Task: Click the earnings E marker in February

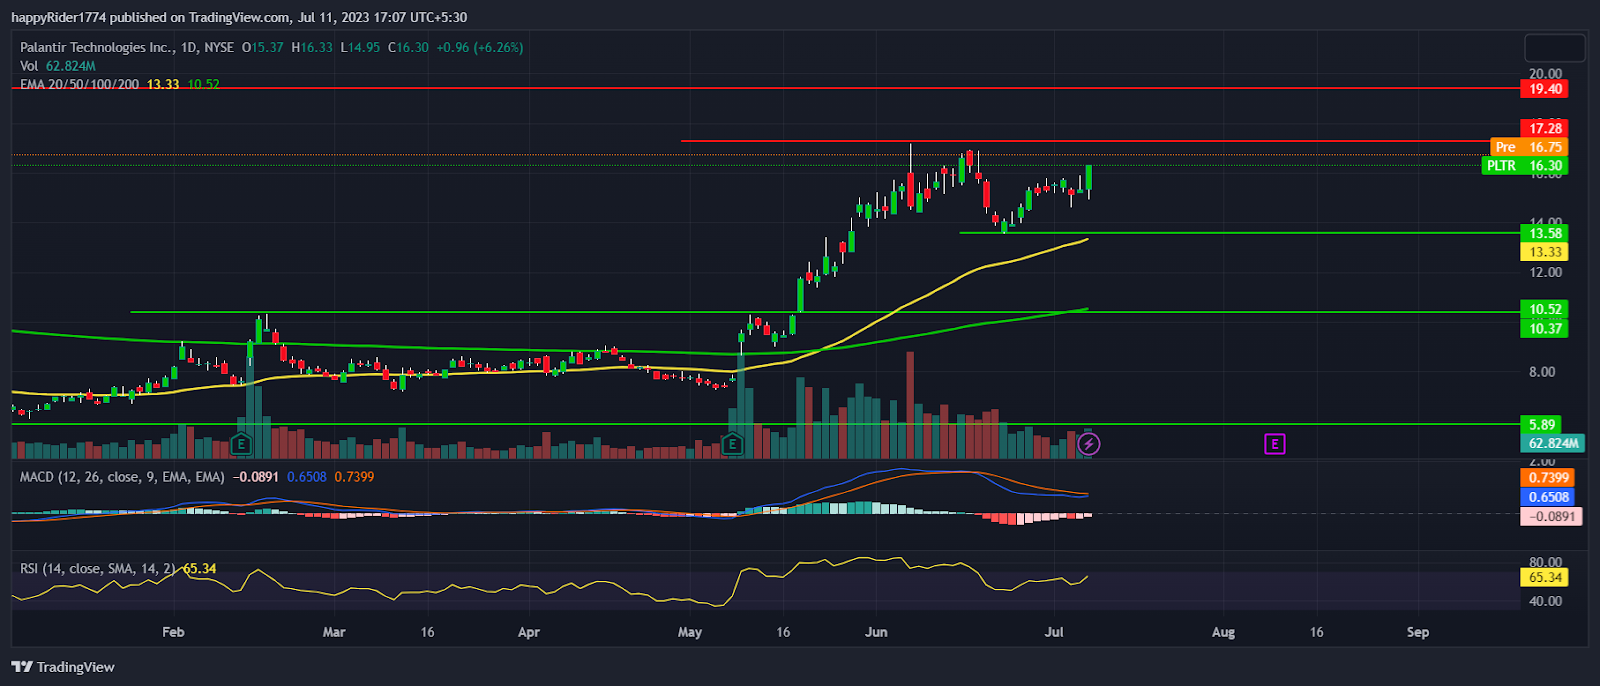Action: [x=240, y=444]
